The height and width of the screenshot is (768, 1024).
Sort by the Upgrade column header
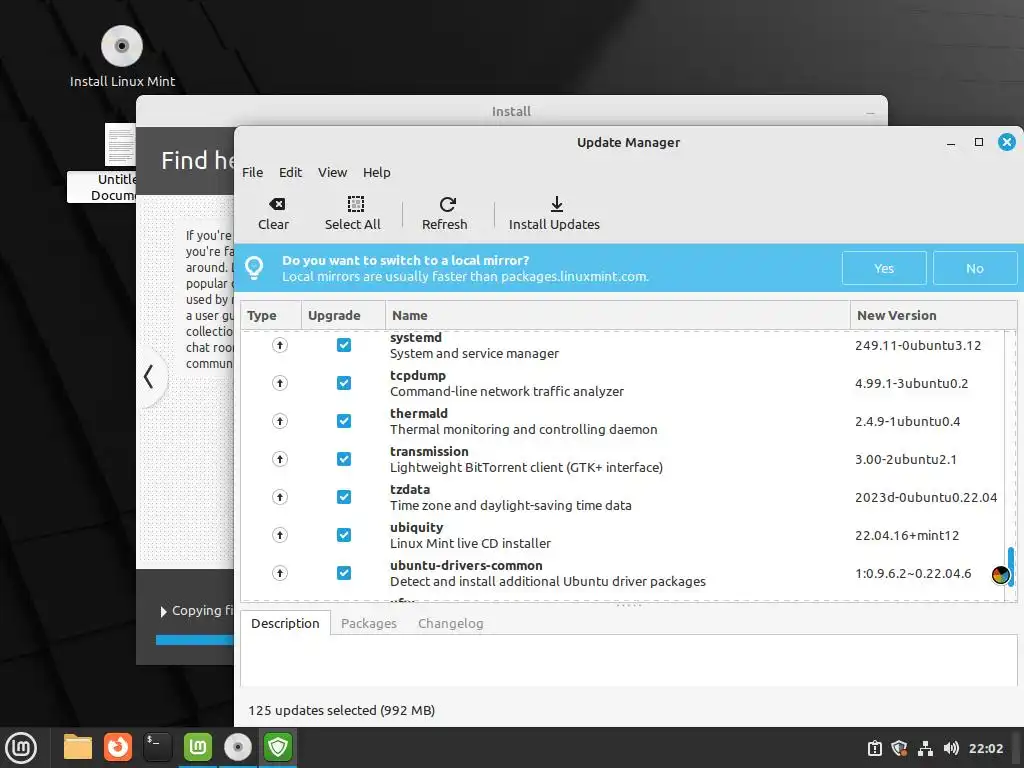[343, 315]
